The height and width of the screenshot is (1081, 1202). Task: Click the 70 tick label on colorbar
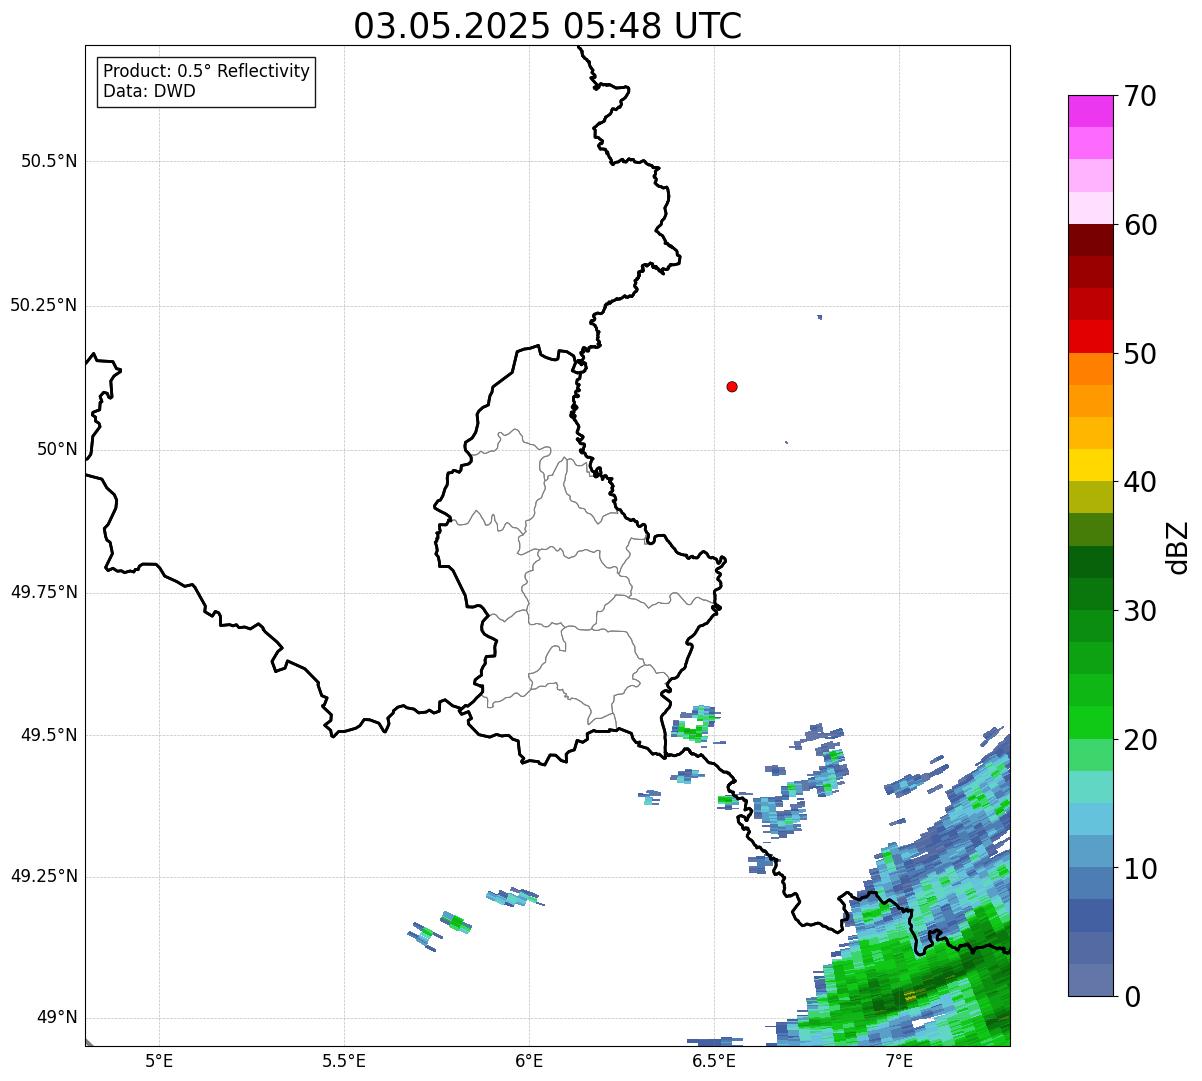pos(1140,96)
